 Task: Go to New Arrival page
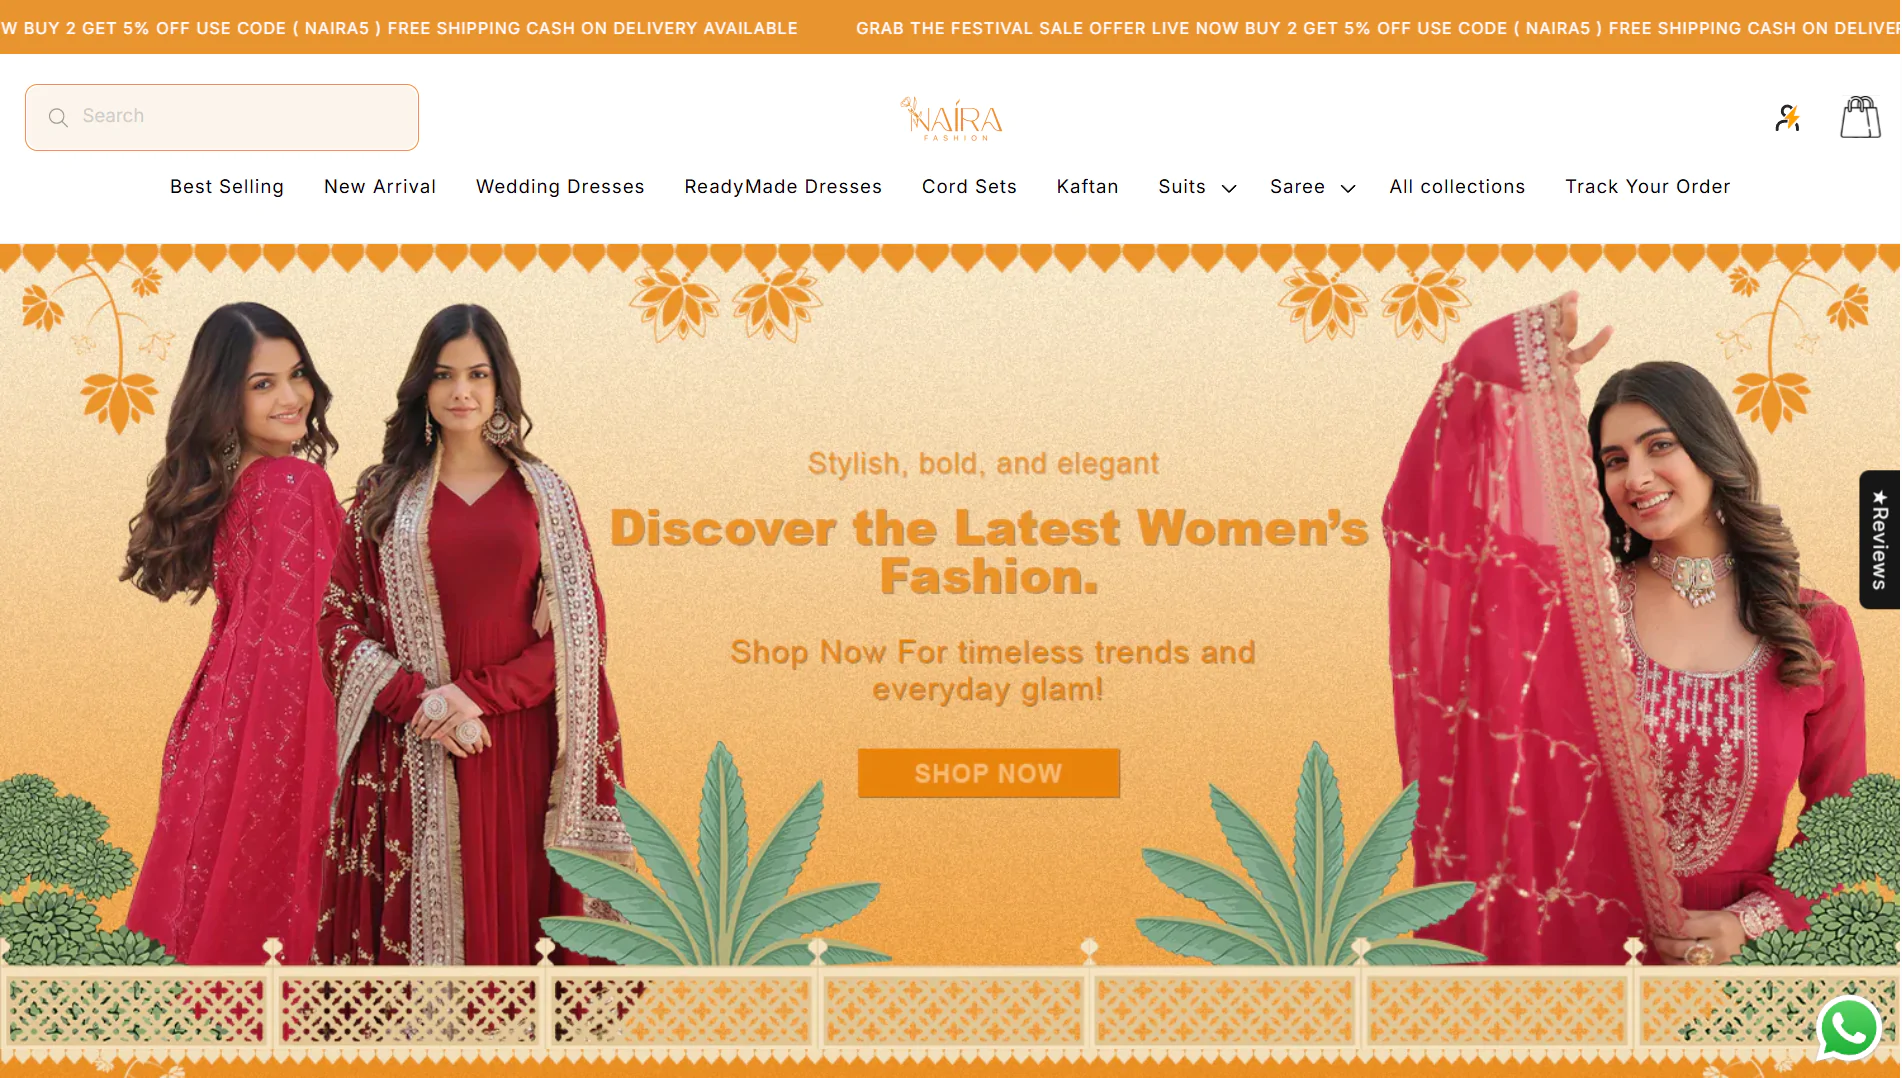click(380, 187)
